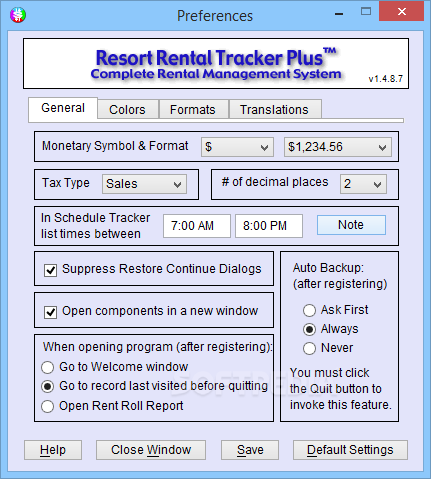The height and width of the screenshot is (479, 431).
Task: Click the Tax Type label
Action: [x=66, y=183]
